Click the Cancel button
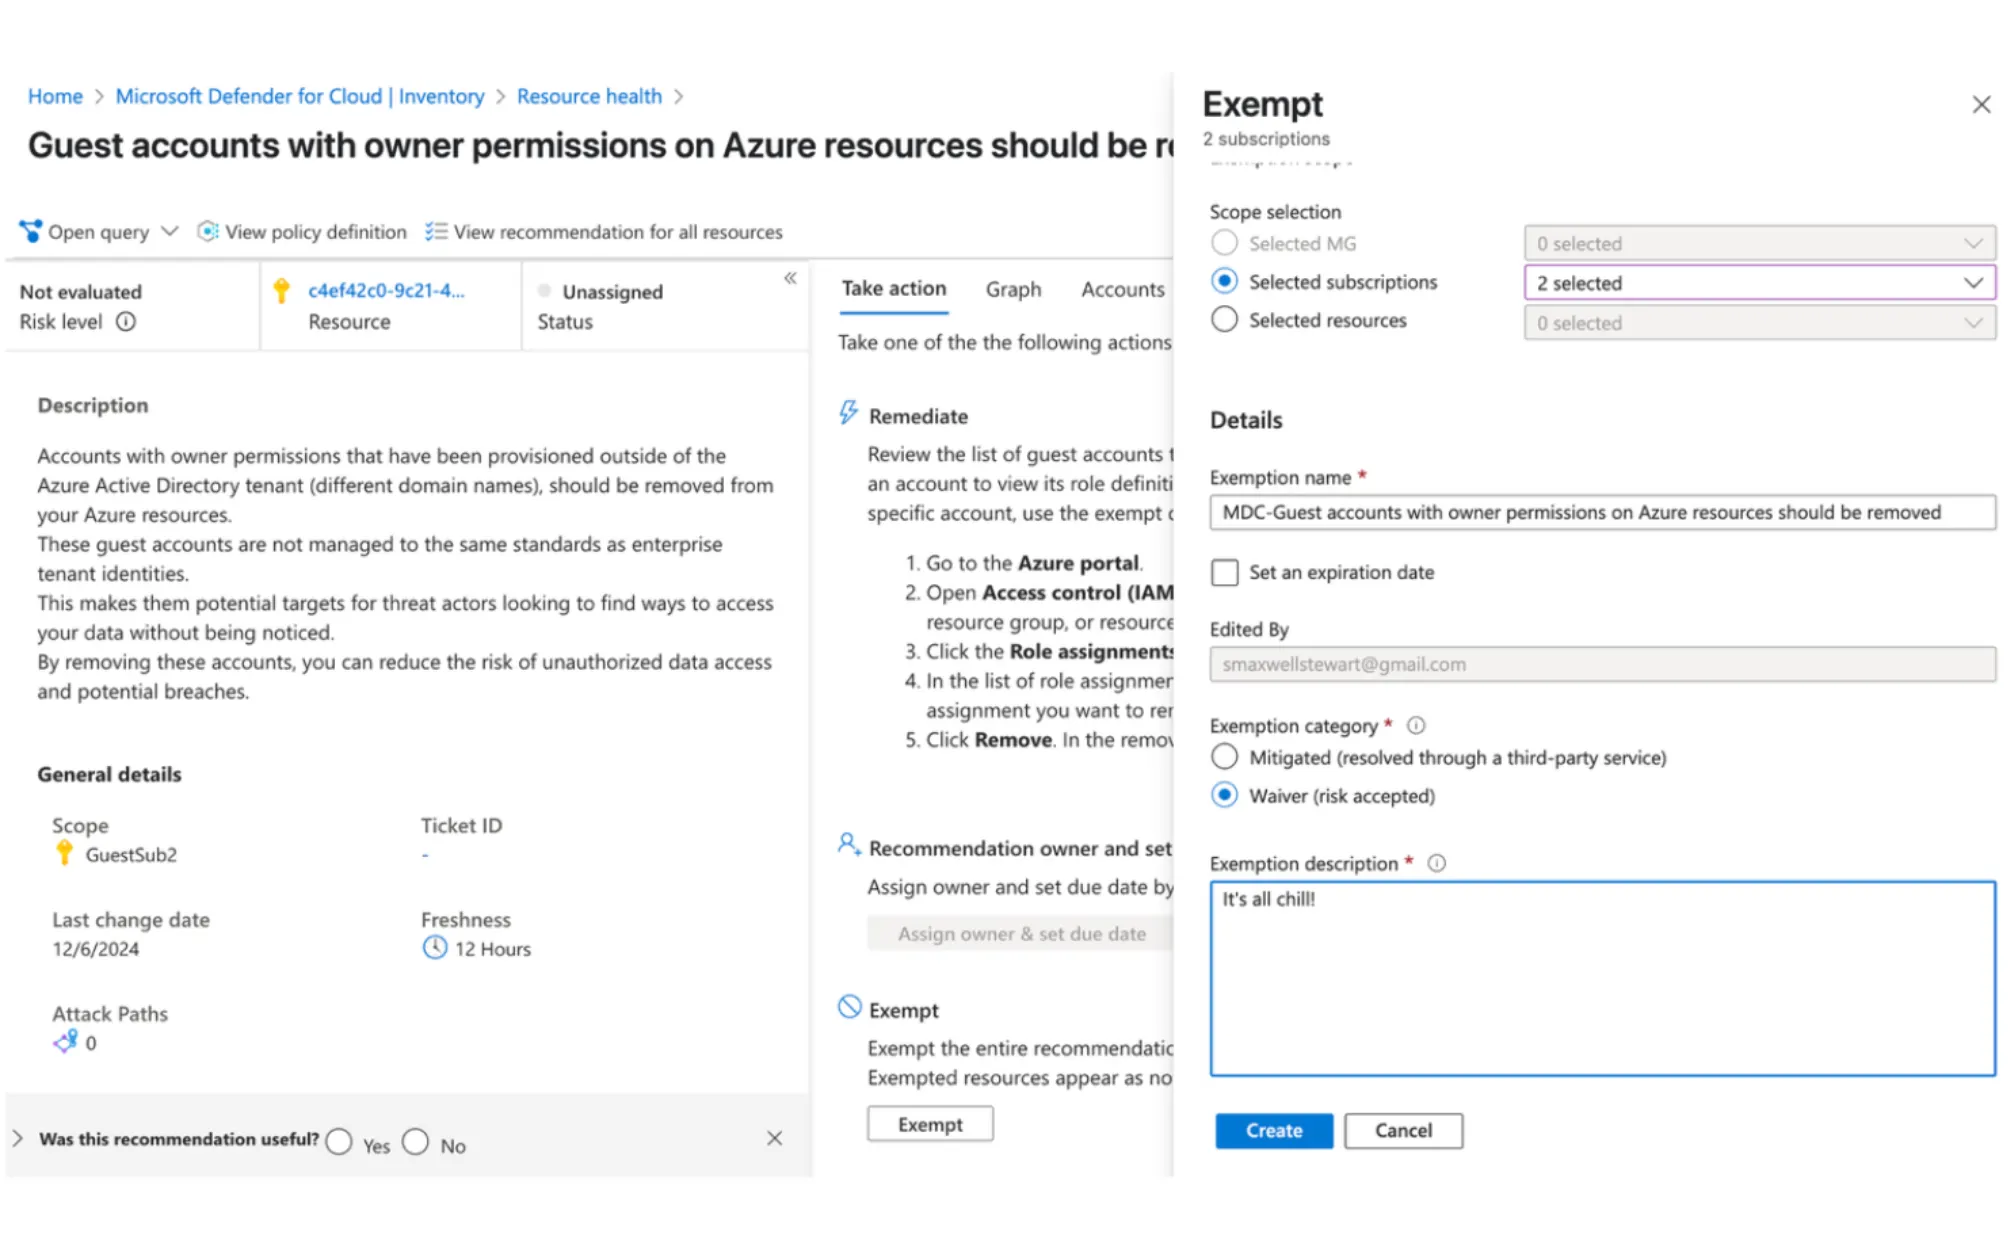2008x1254 pixels. 1403,1131
